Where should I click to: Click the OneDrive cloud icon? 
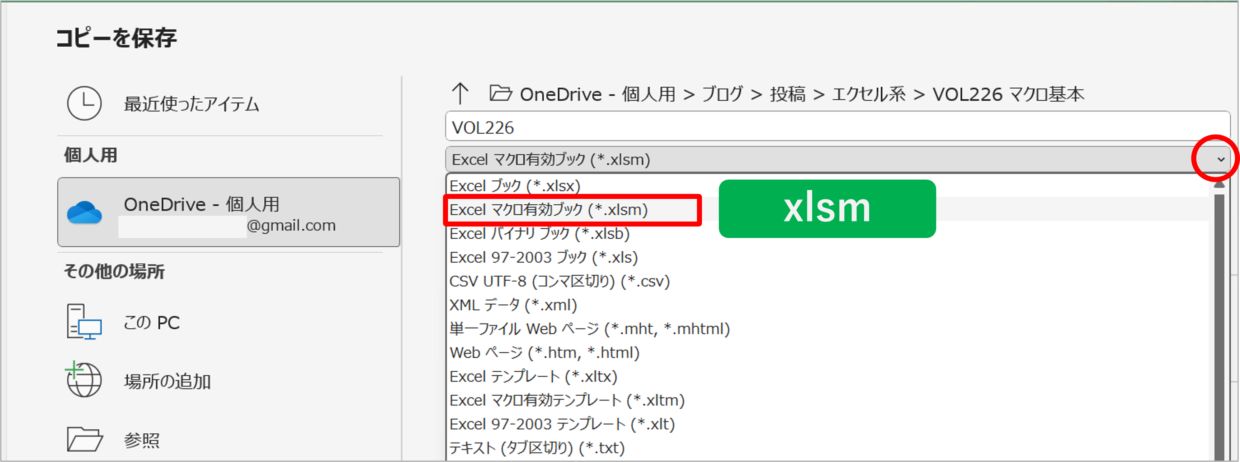[x=85, y=212]
